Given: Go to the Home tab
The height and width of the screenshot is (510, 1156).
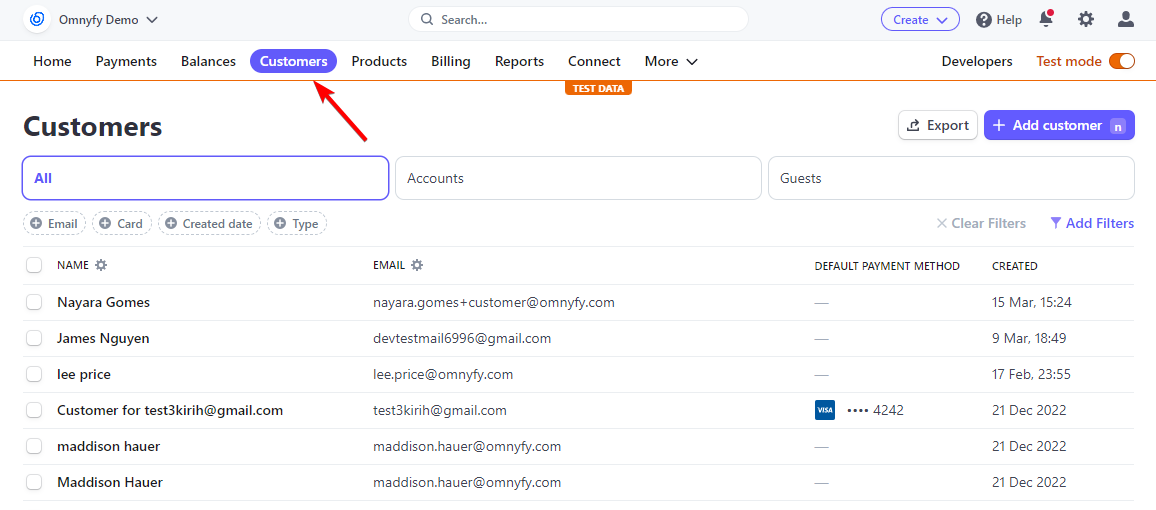Looking at the screenshot, I should 52,61.
